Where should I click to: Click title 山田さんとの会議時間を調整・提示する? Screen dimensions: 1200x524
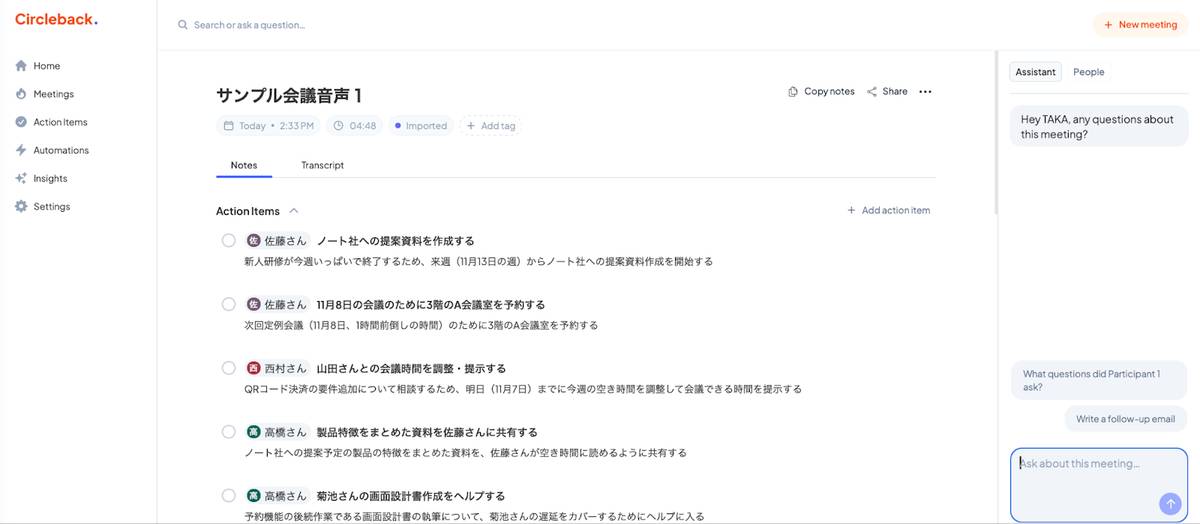411,368
